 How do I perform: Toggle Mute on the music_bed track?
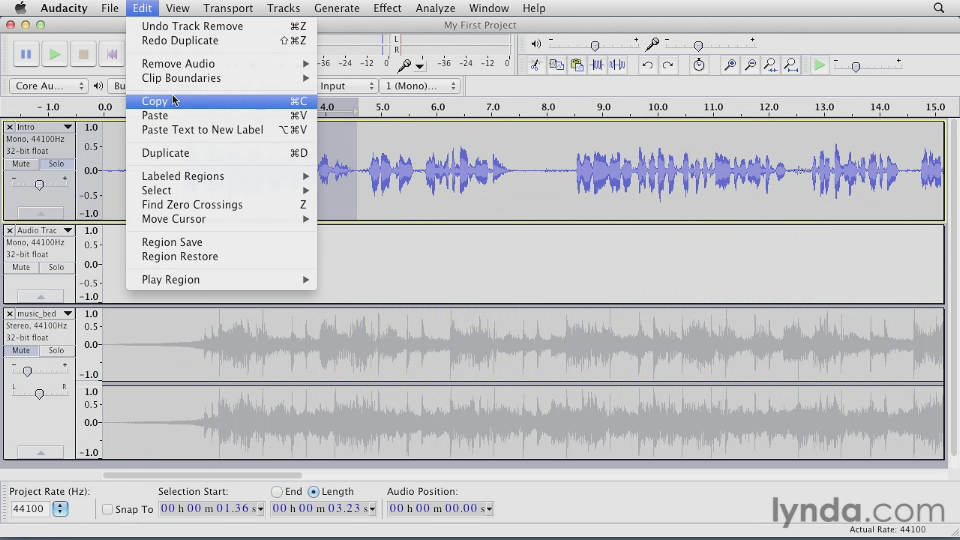(21, 350)
